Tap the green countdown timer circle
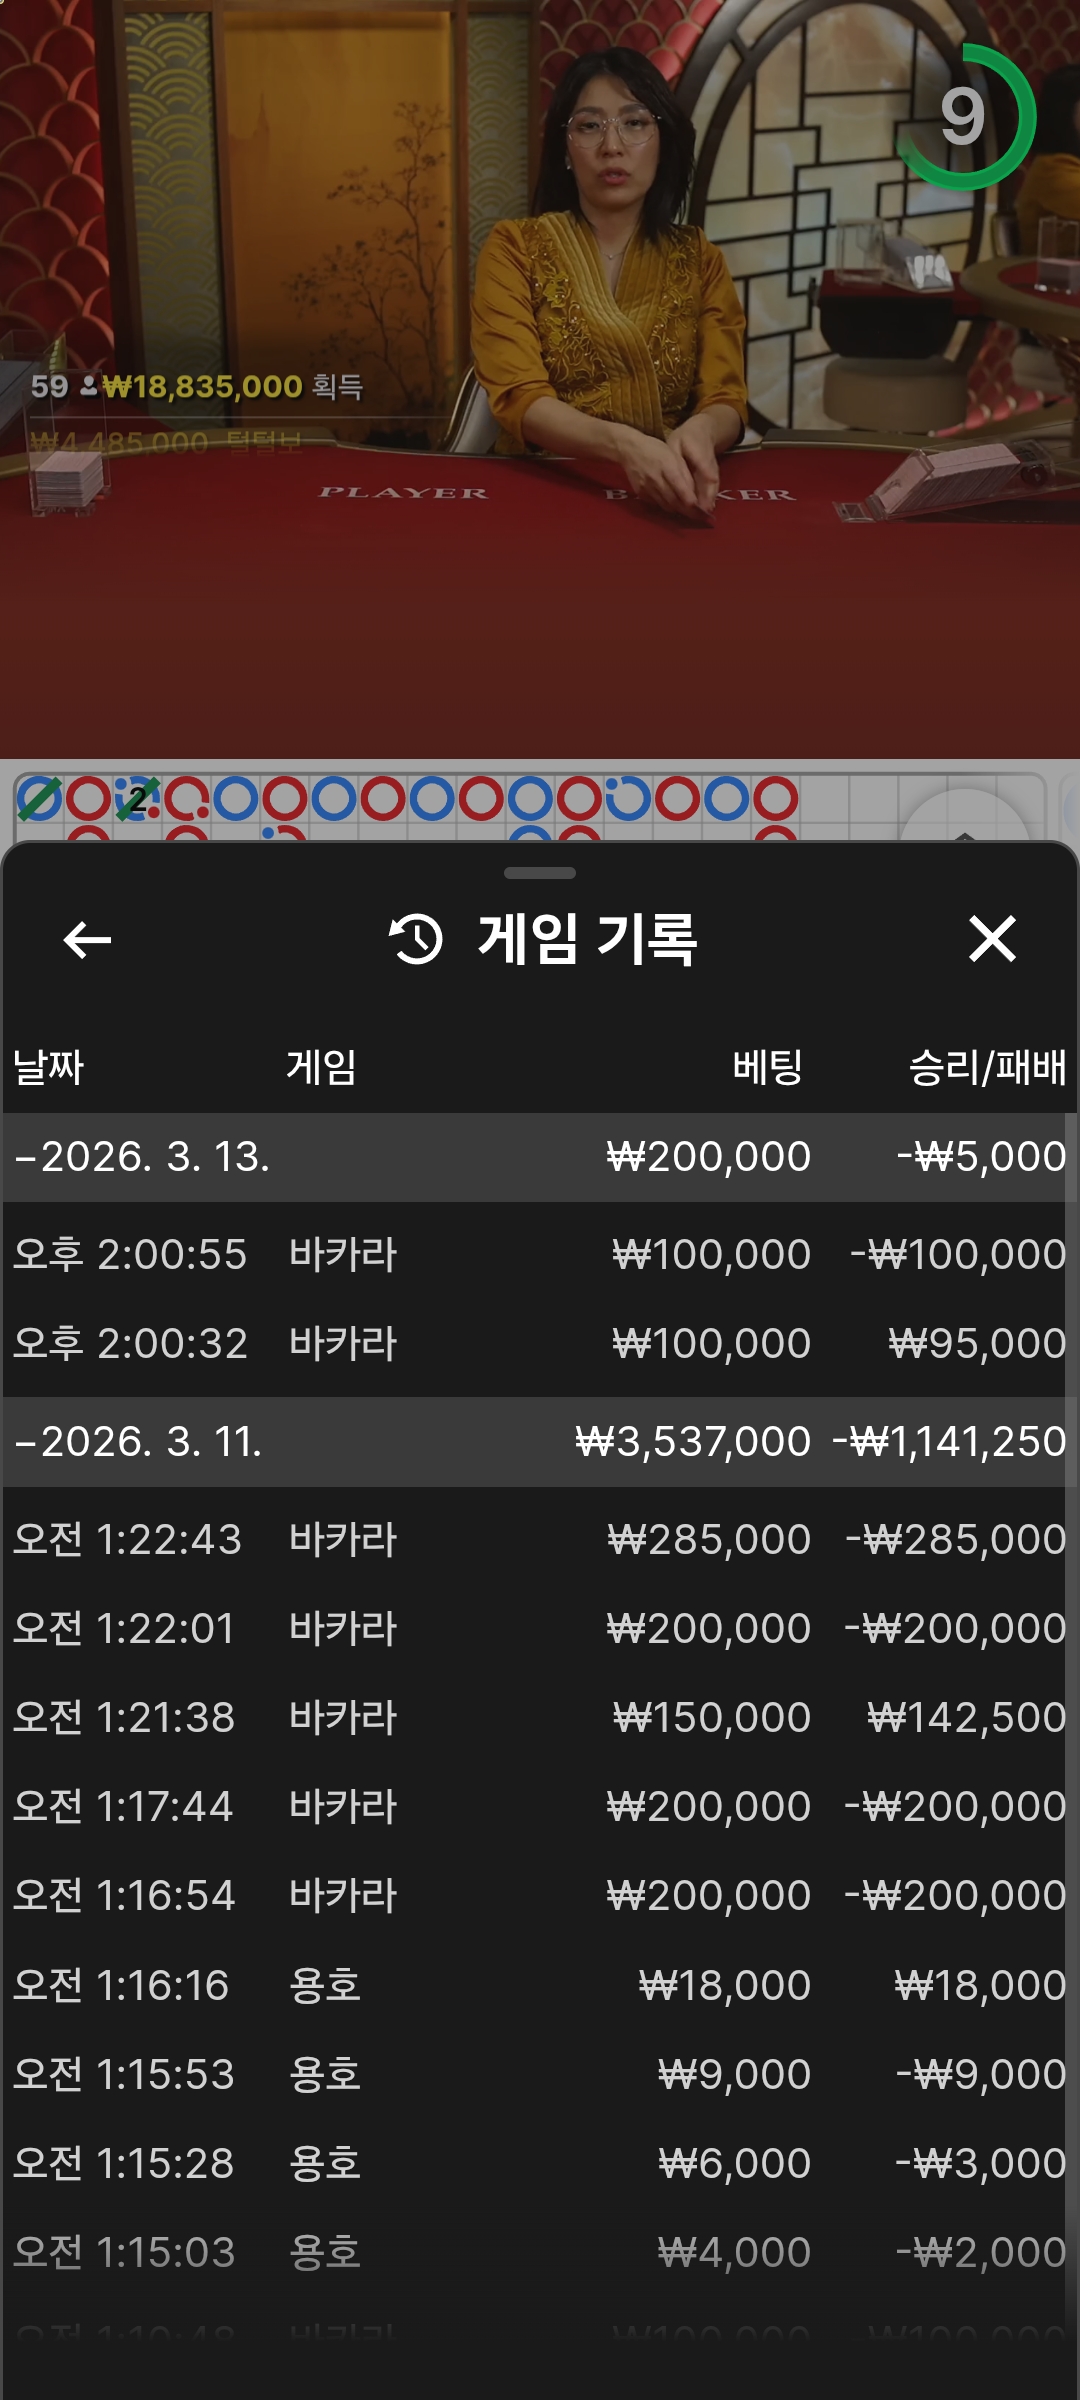The height and width of the screenshot is (2400, 1080). coord(964,117)
